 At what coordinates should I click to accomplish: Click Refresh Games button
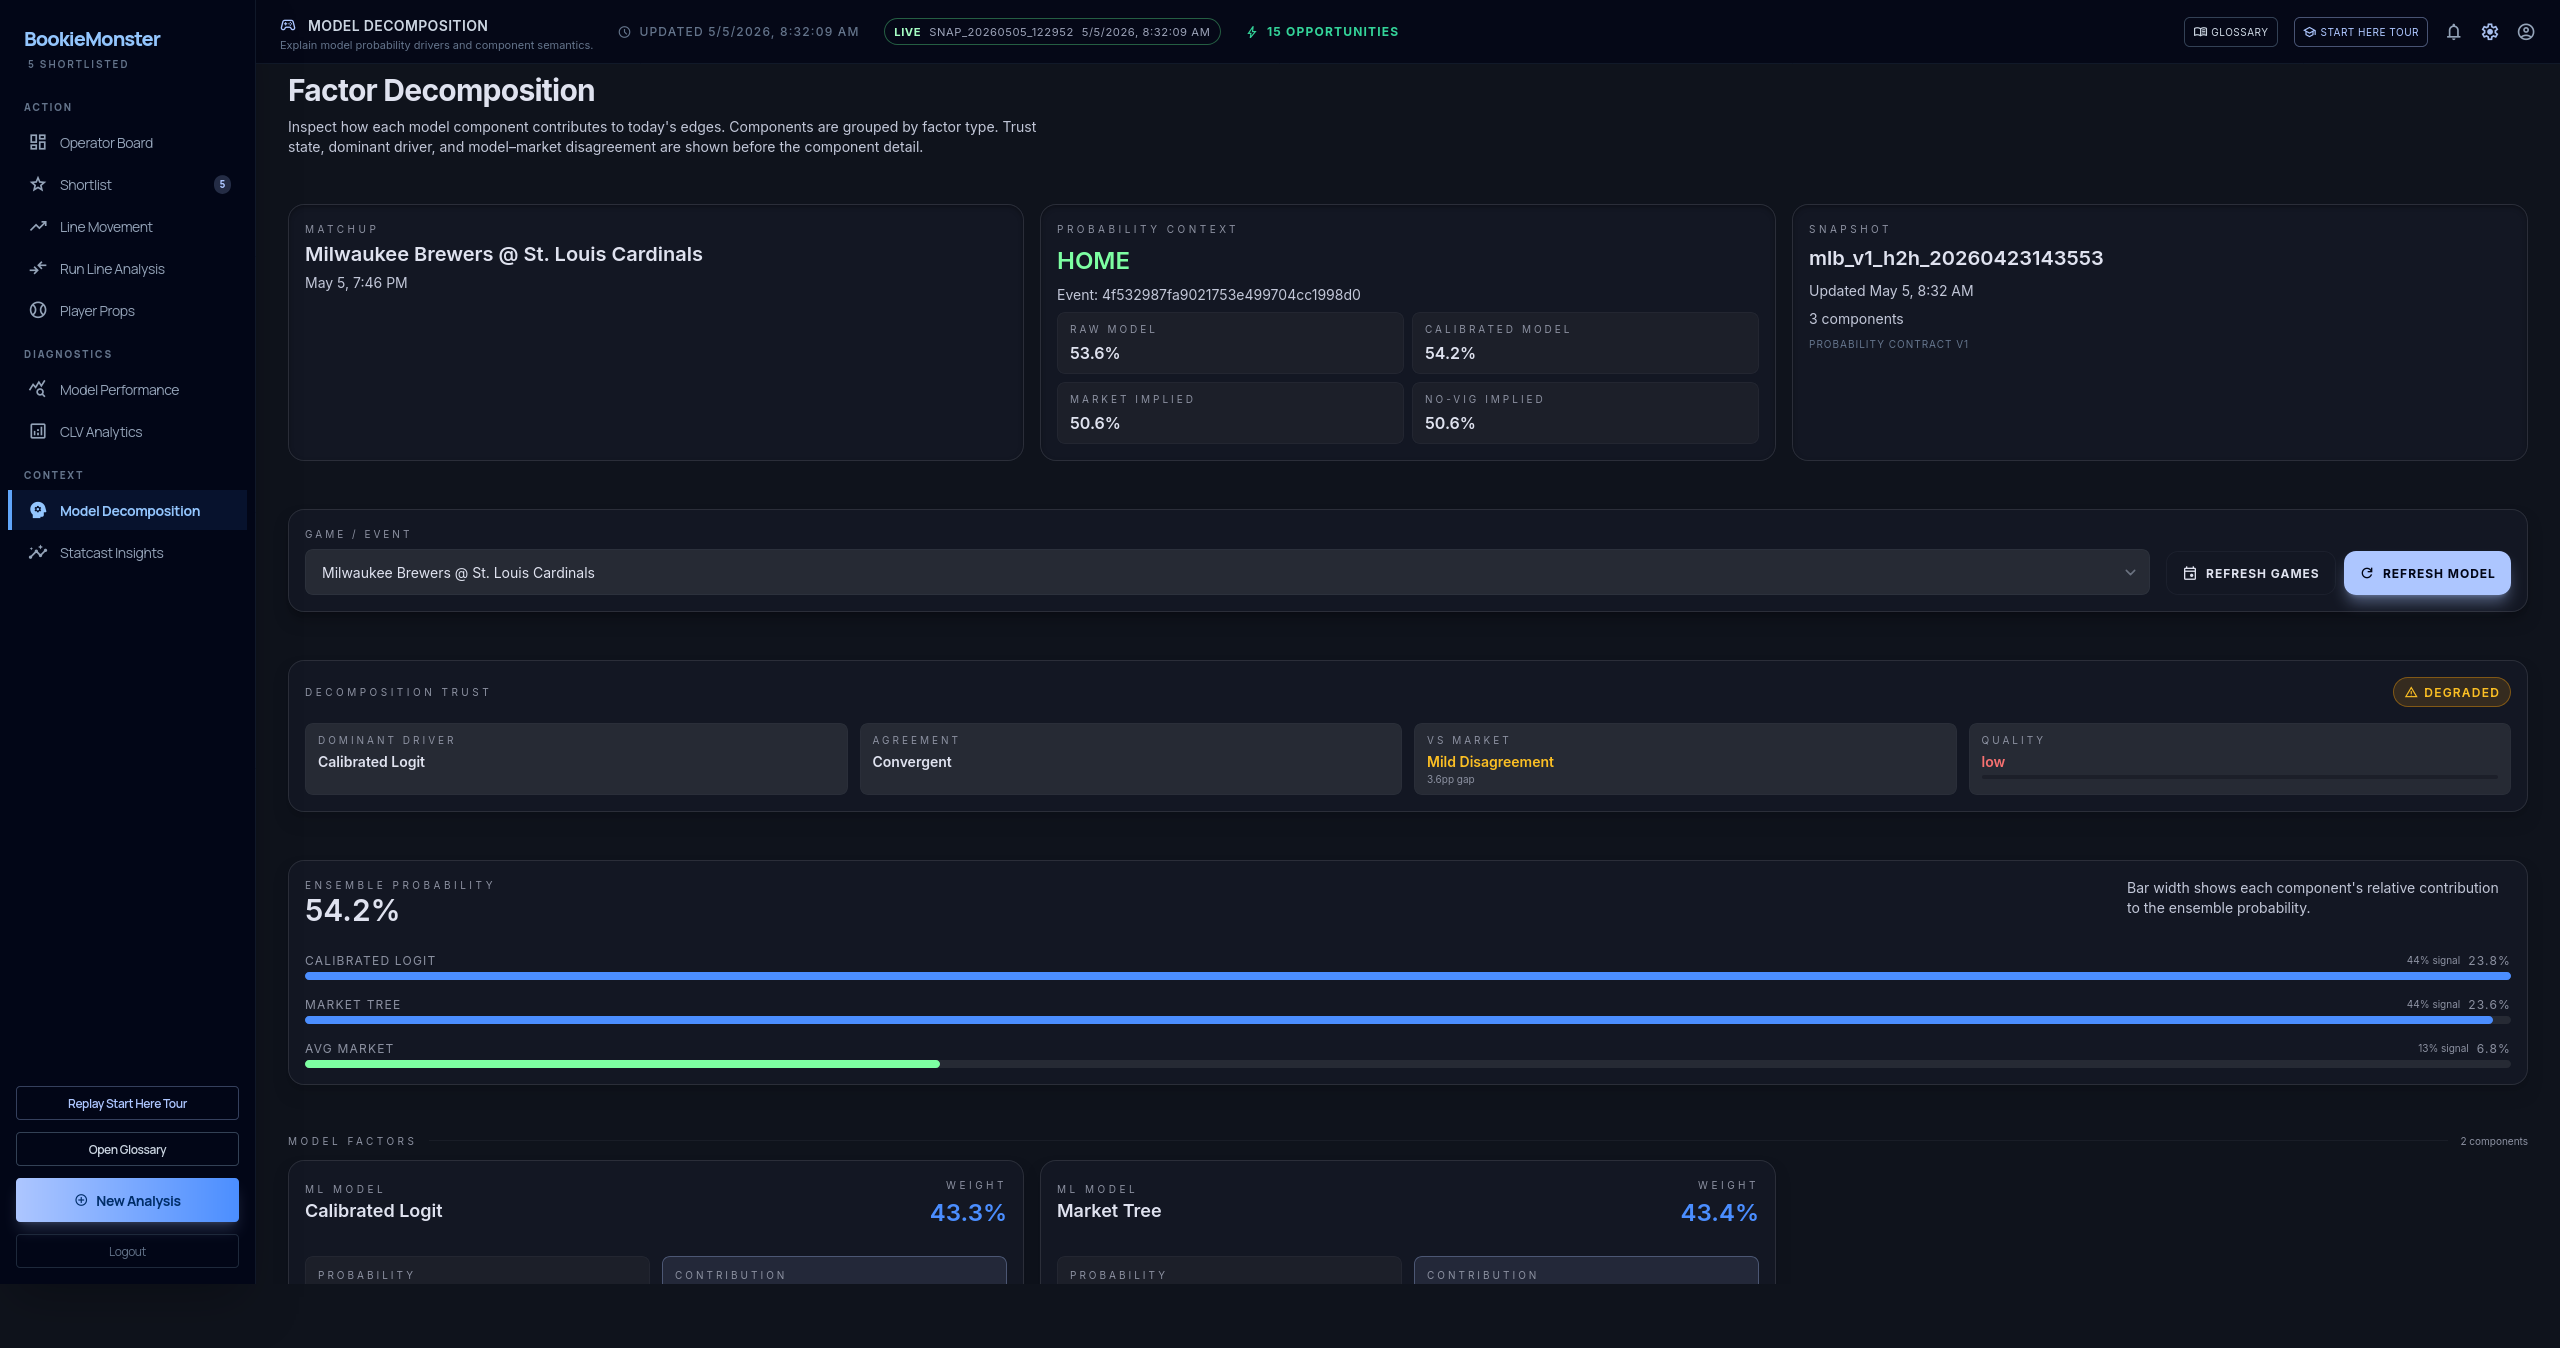(2250, 573)
